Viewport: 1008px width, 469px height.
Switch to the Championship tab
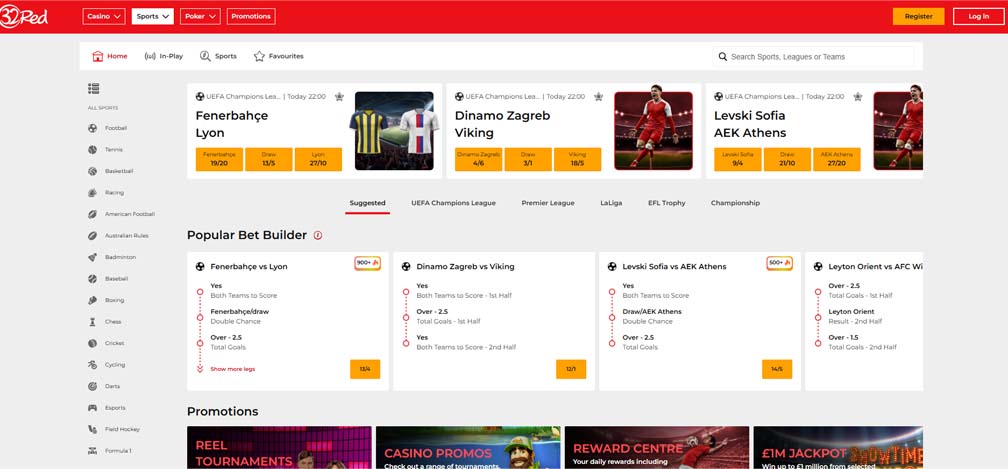point(735,203)
